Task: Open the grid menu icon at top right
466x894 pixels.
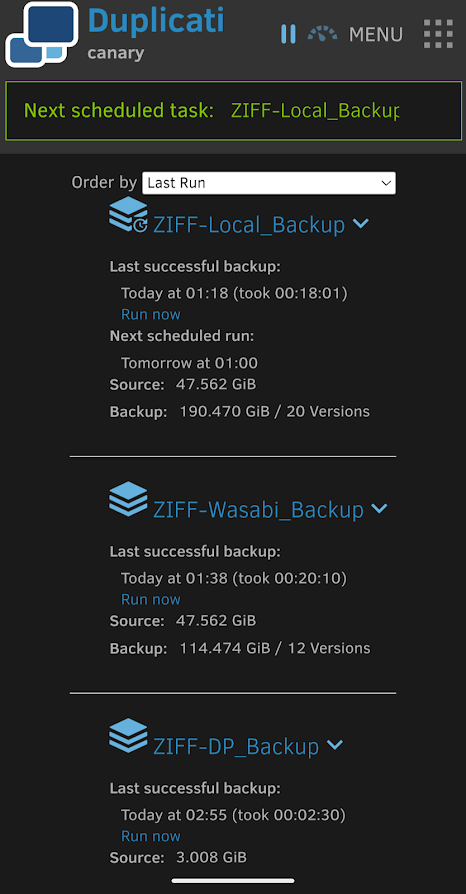Action: click(438, 35)
